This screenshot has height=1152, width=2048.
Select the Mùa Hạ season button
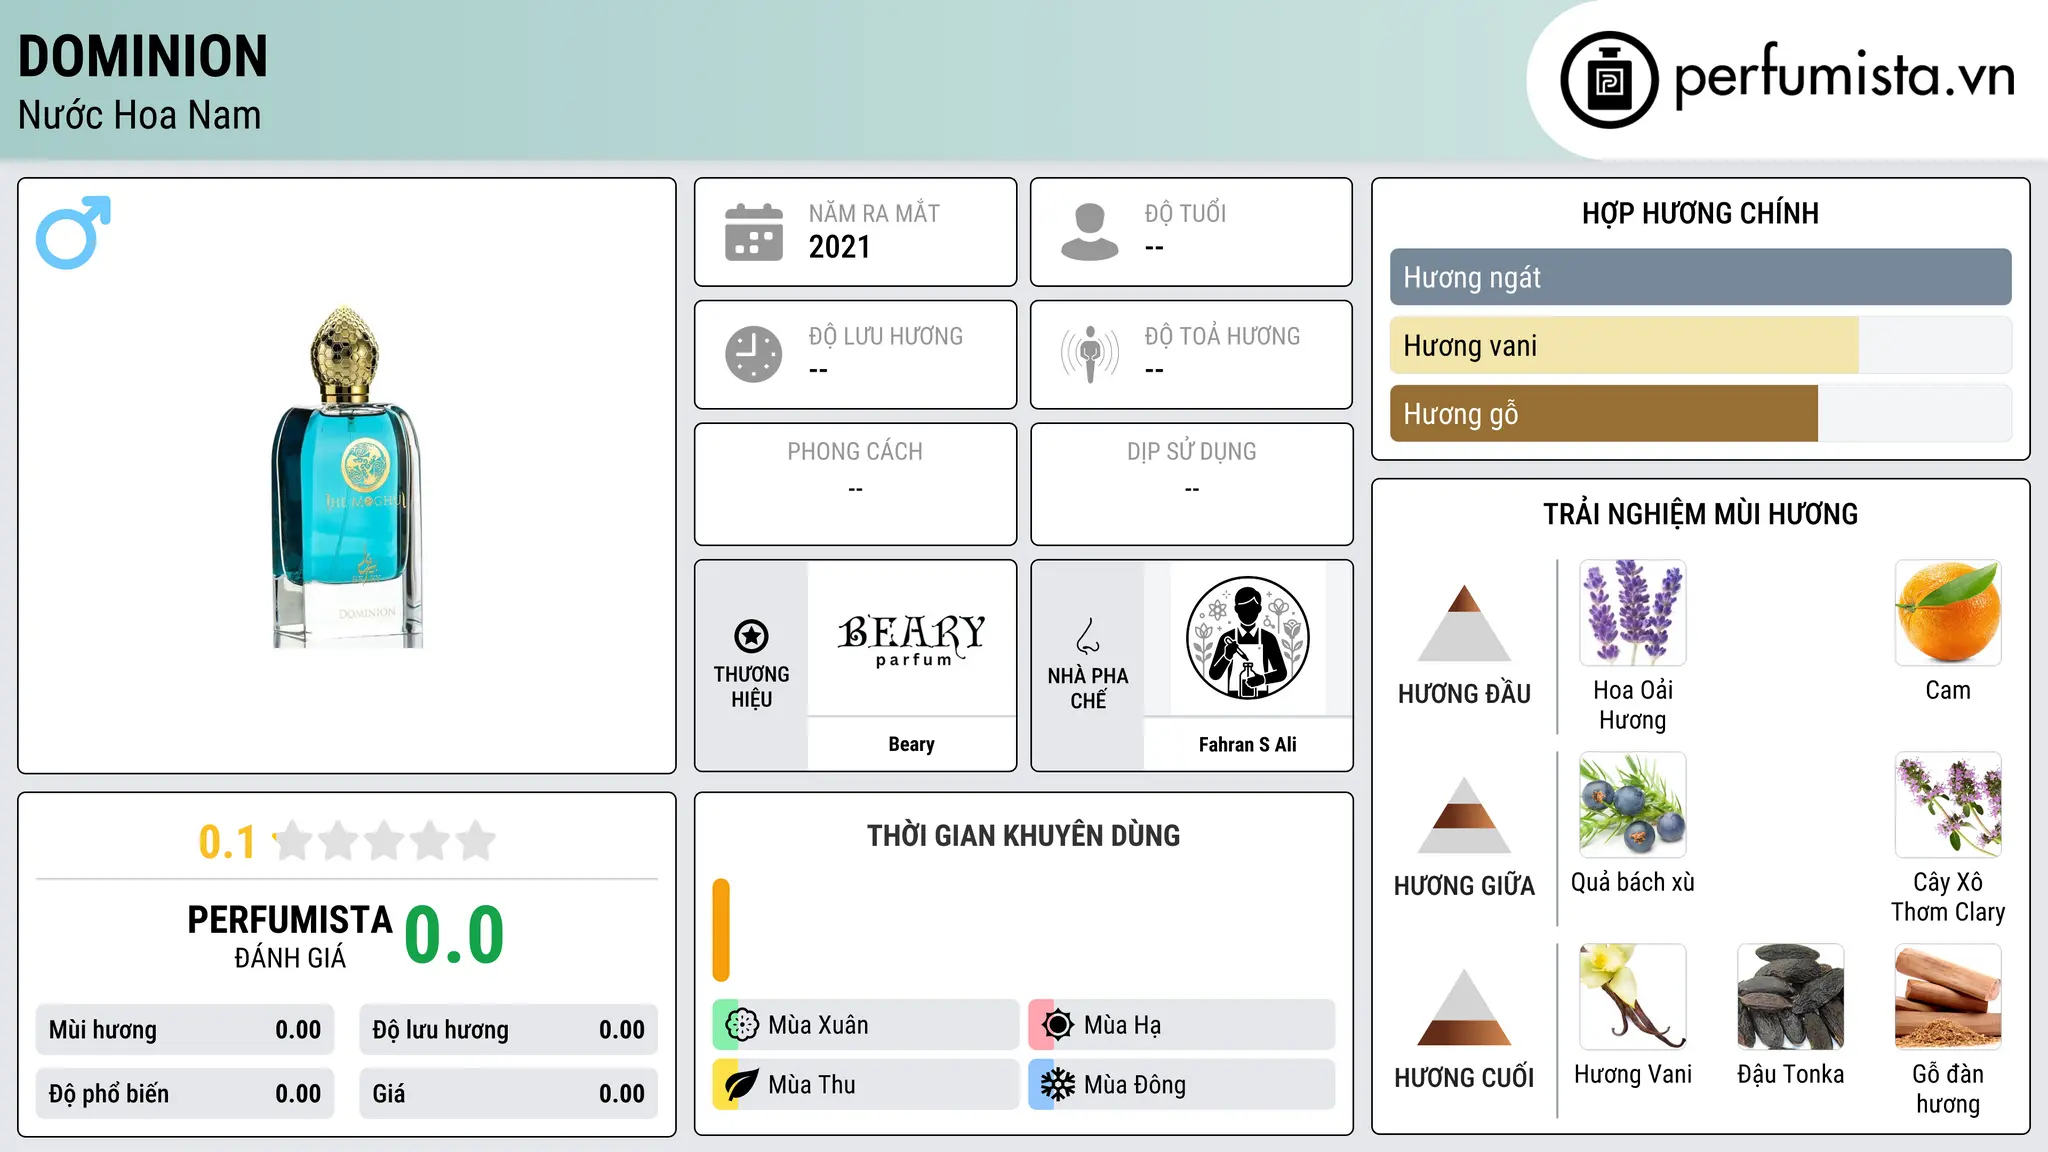click(1182, 1025)
